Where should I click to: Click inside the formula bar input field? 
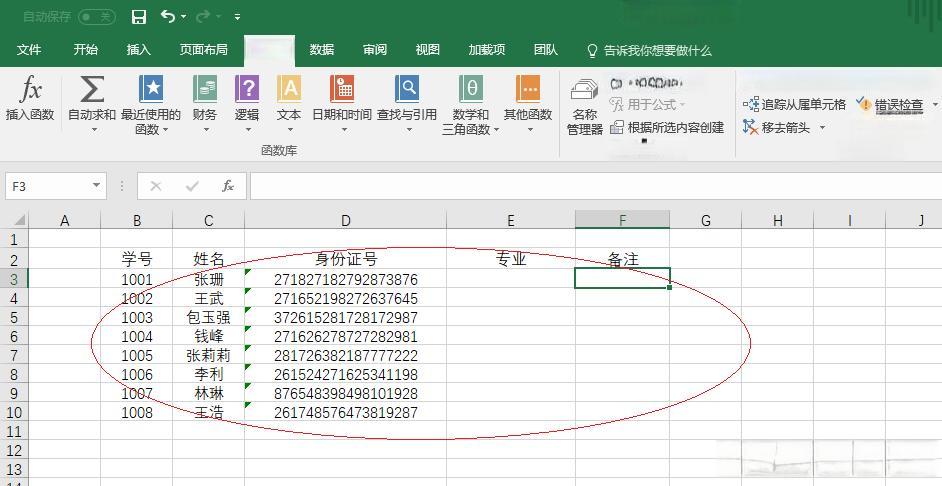[590, 186]
